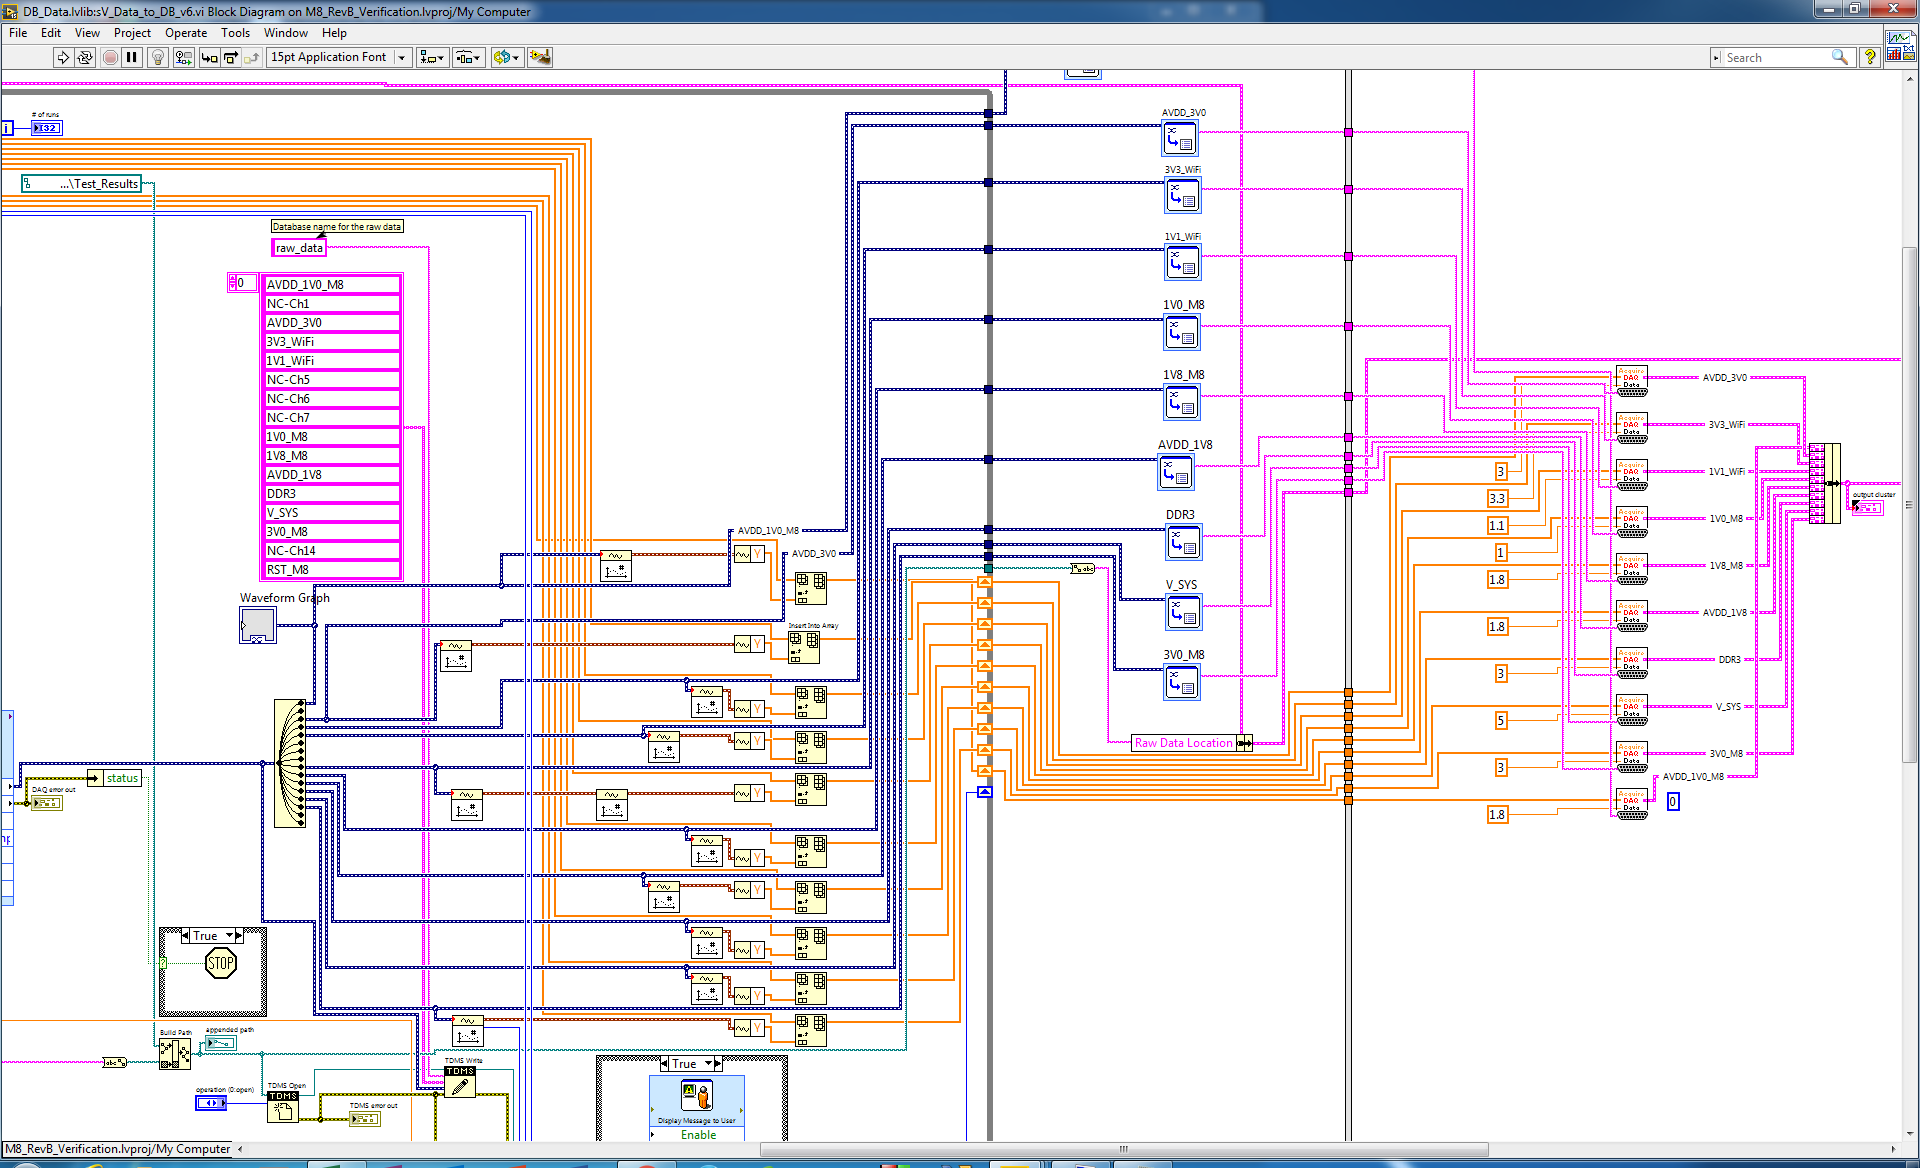Select the 1V8_M8 subVI node

coord(1182,403)
